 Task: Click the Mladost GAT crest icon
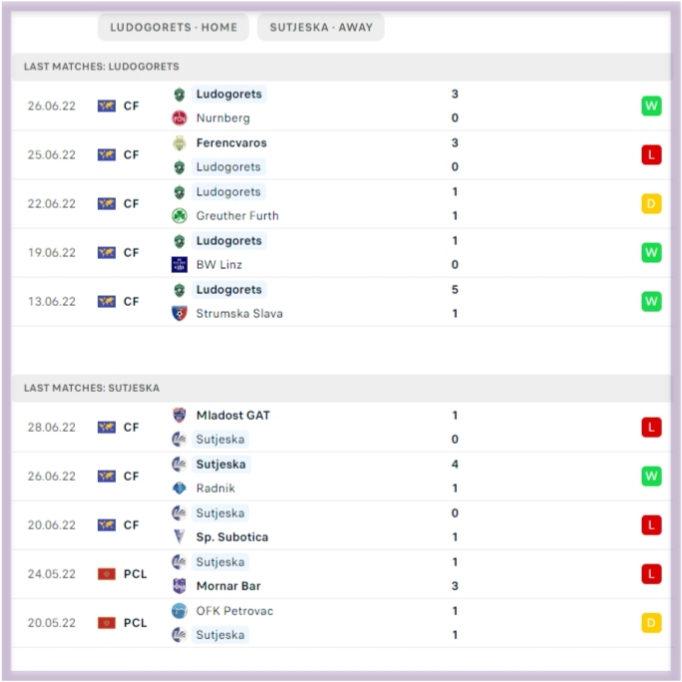[x=179, y=415]
